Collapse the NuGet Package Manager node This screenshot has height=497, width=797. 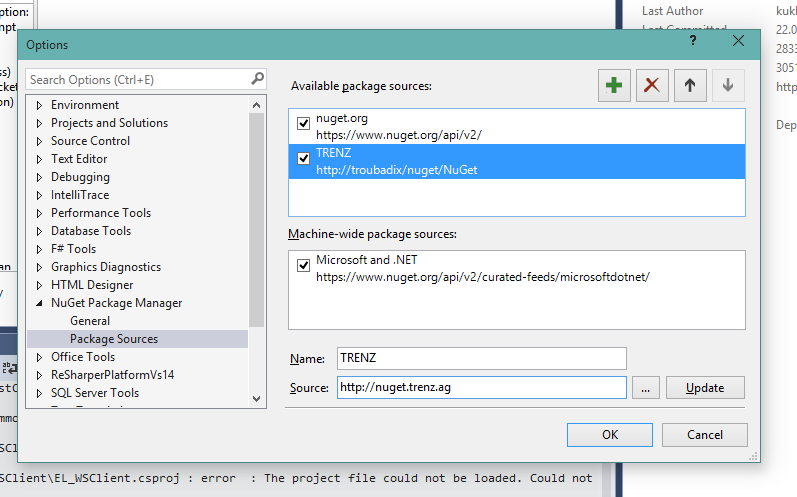click(x=39, y=303)
